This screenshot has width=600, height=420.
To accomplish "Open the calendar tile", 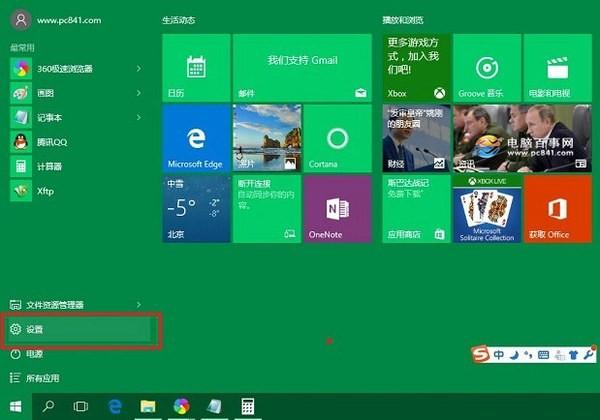I will coord(196,67).
